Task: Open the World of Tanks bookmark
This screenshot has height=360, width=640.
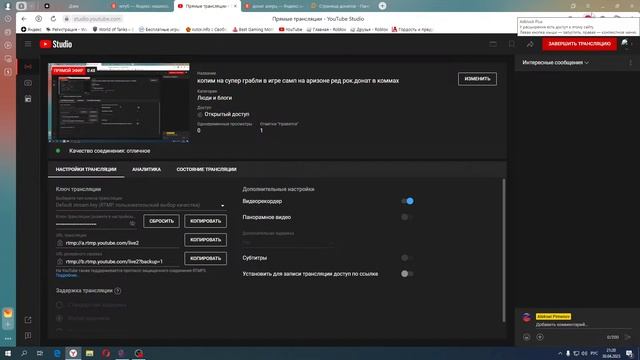Action: tap(113, 29)
